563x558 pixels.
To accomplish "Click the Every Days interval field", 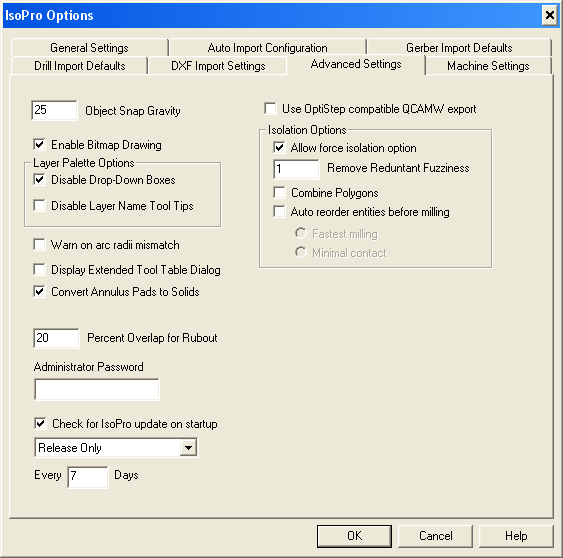I will (x=88, y=477).
